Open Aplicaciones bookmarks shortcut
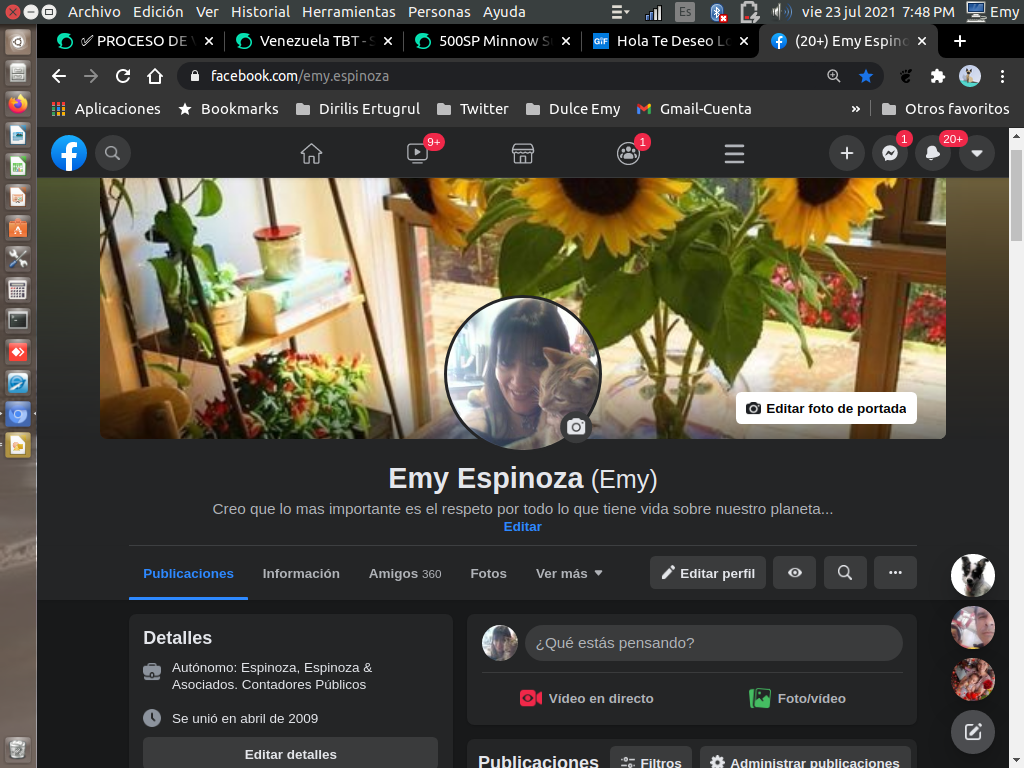This screenshot has height=768, width=1024. point(106,109)
